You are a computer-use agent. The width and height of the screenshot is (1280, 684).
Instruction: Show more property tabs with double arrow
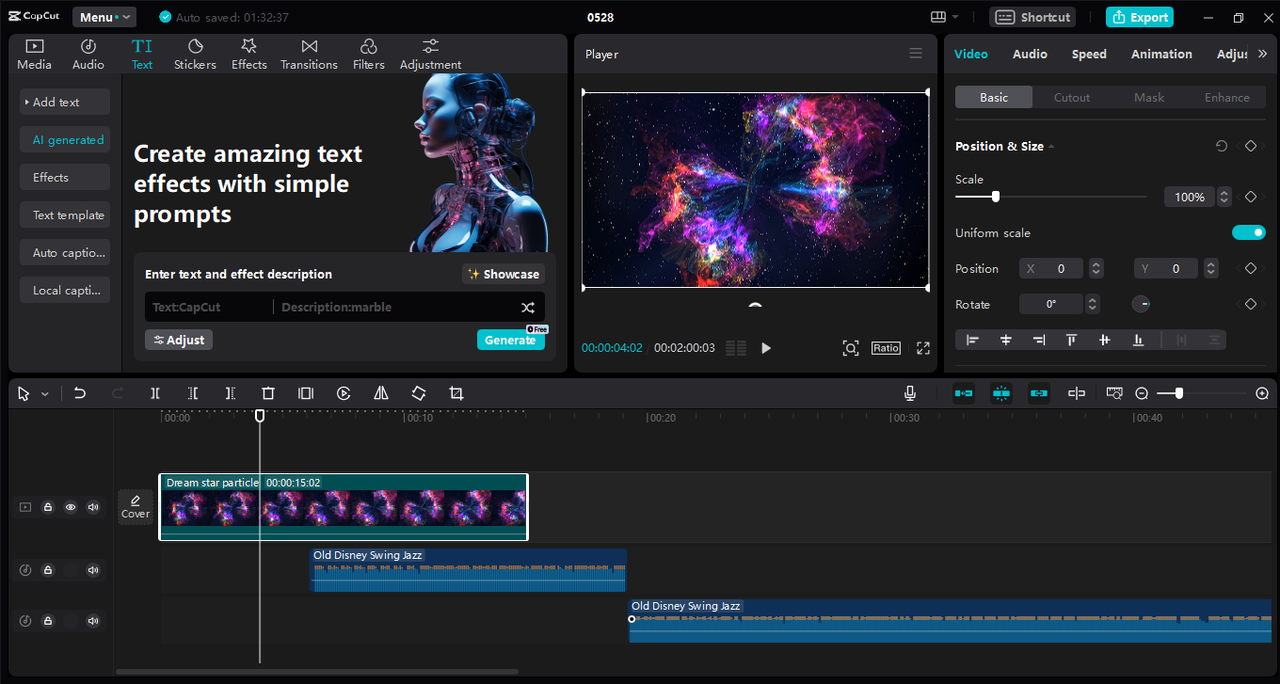click(x=1262, y=54)
